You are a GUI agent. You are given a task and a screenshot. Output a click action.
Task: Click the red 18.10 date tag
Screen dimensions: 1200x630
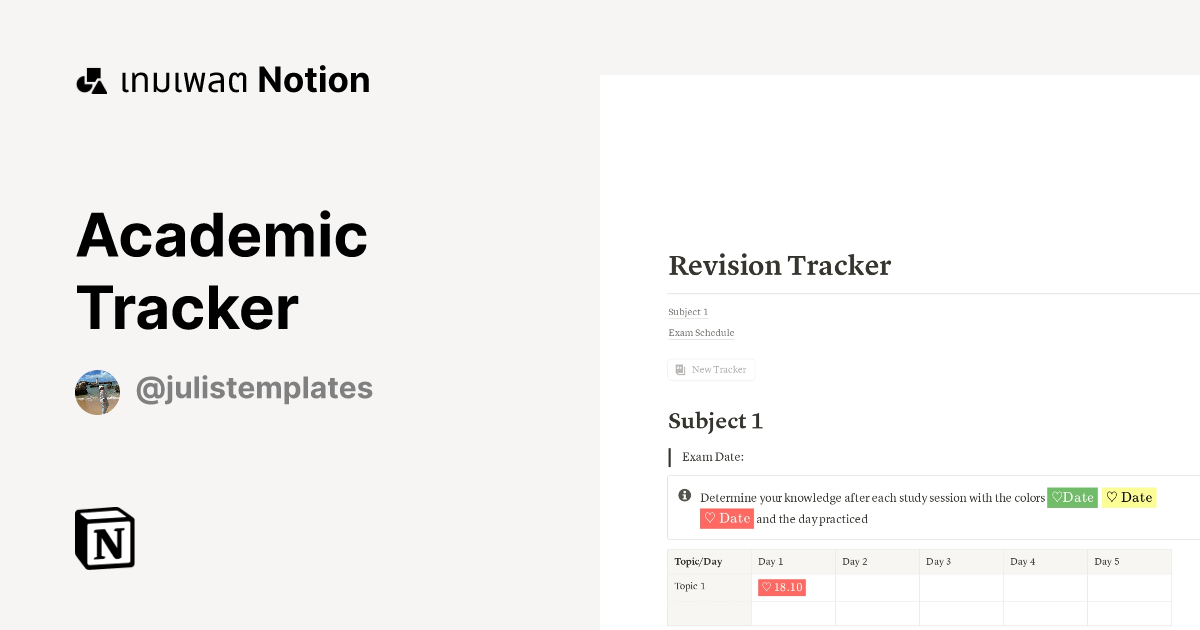click(781, 587)
